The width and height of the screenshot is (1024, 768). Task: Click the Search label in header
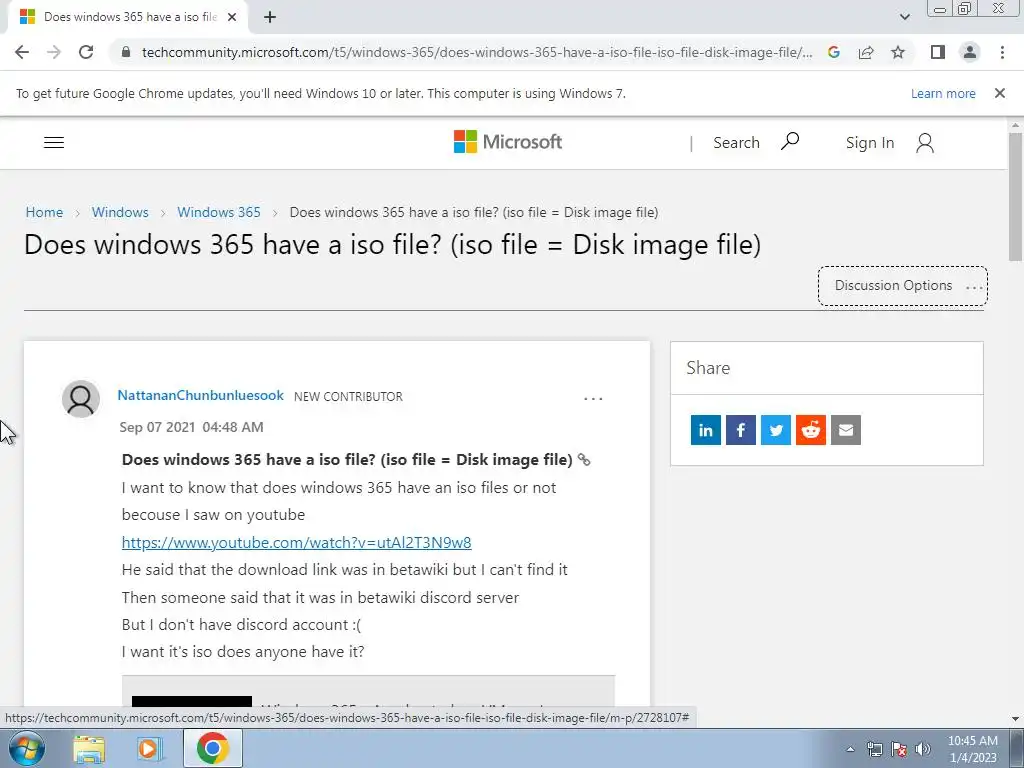click(736, 142)
